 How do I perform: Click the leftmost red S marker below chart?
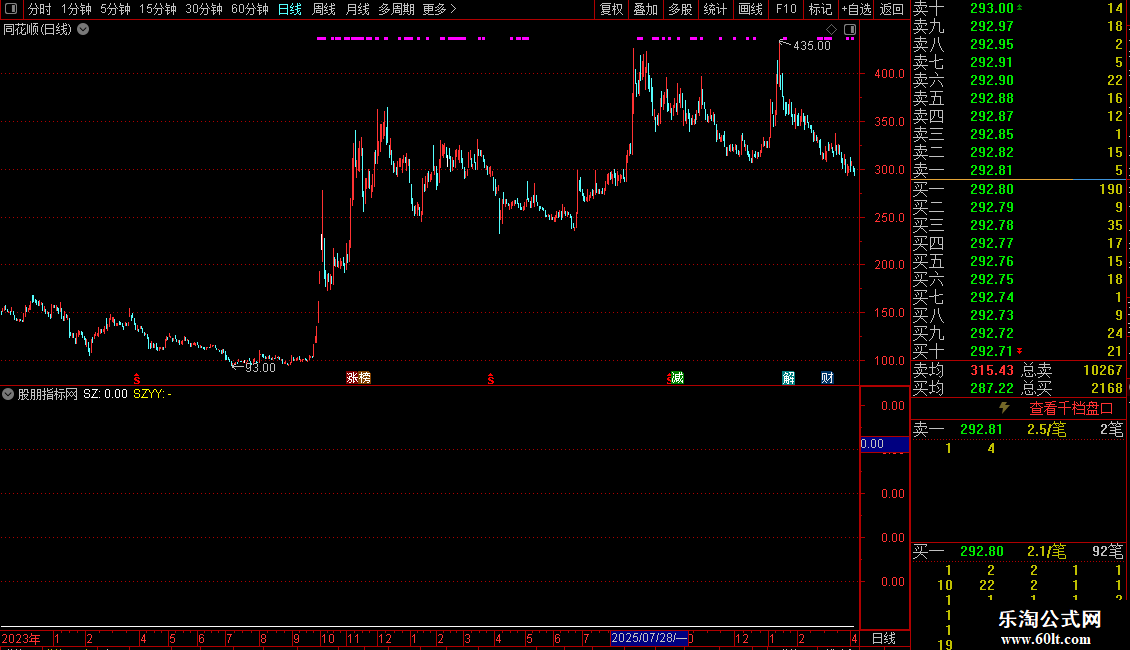pos(136,379)
